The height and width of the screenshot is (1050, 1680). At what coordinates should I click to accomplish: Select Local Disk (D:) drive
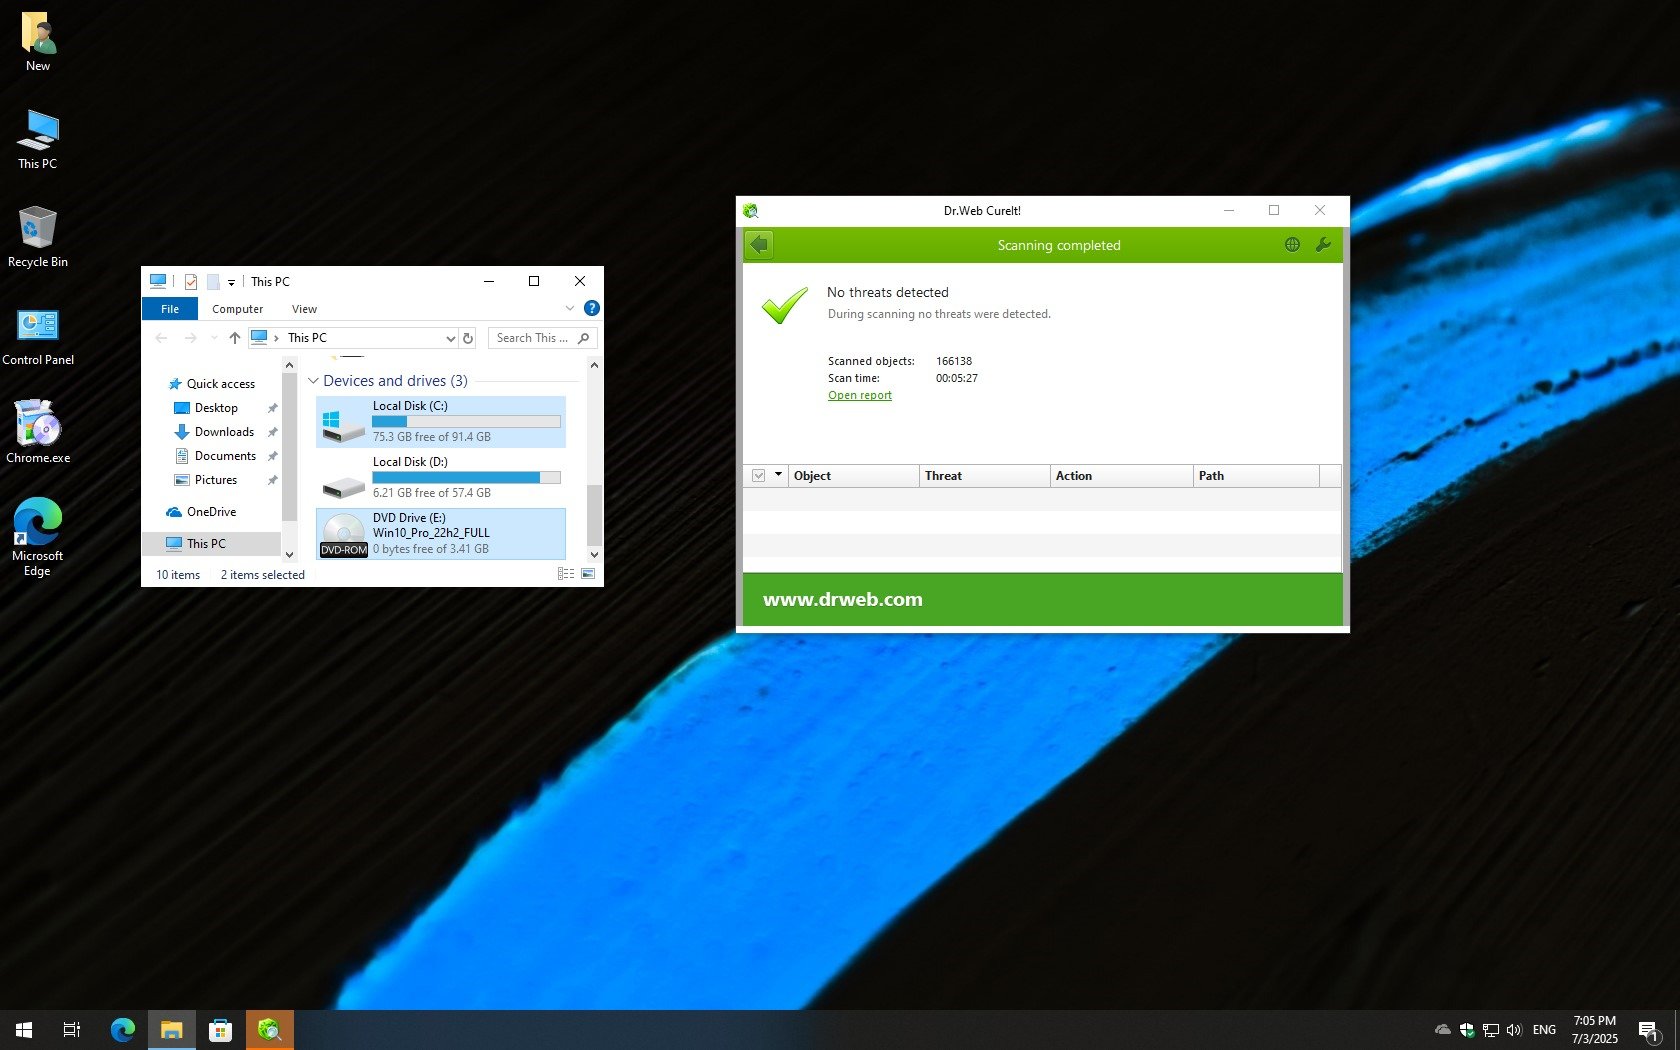[x=441, y=477]
